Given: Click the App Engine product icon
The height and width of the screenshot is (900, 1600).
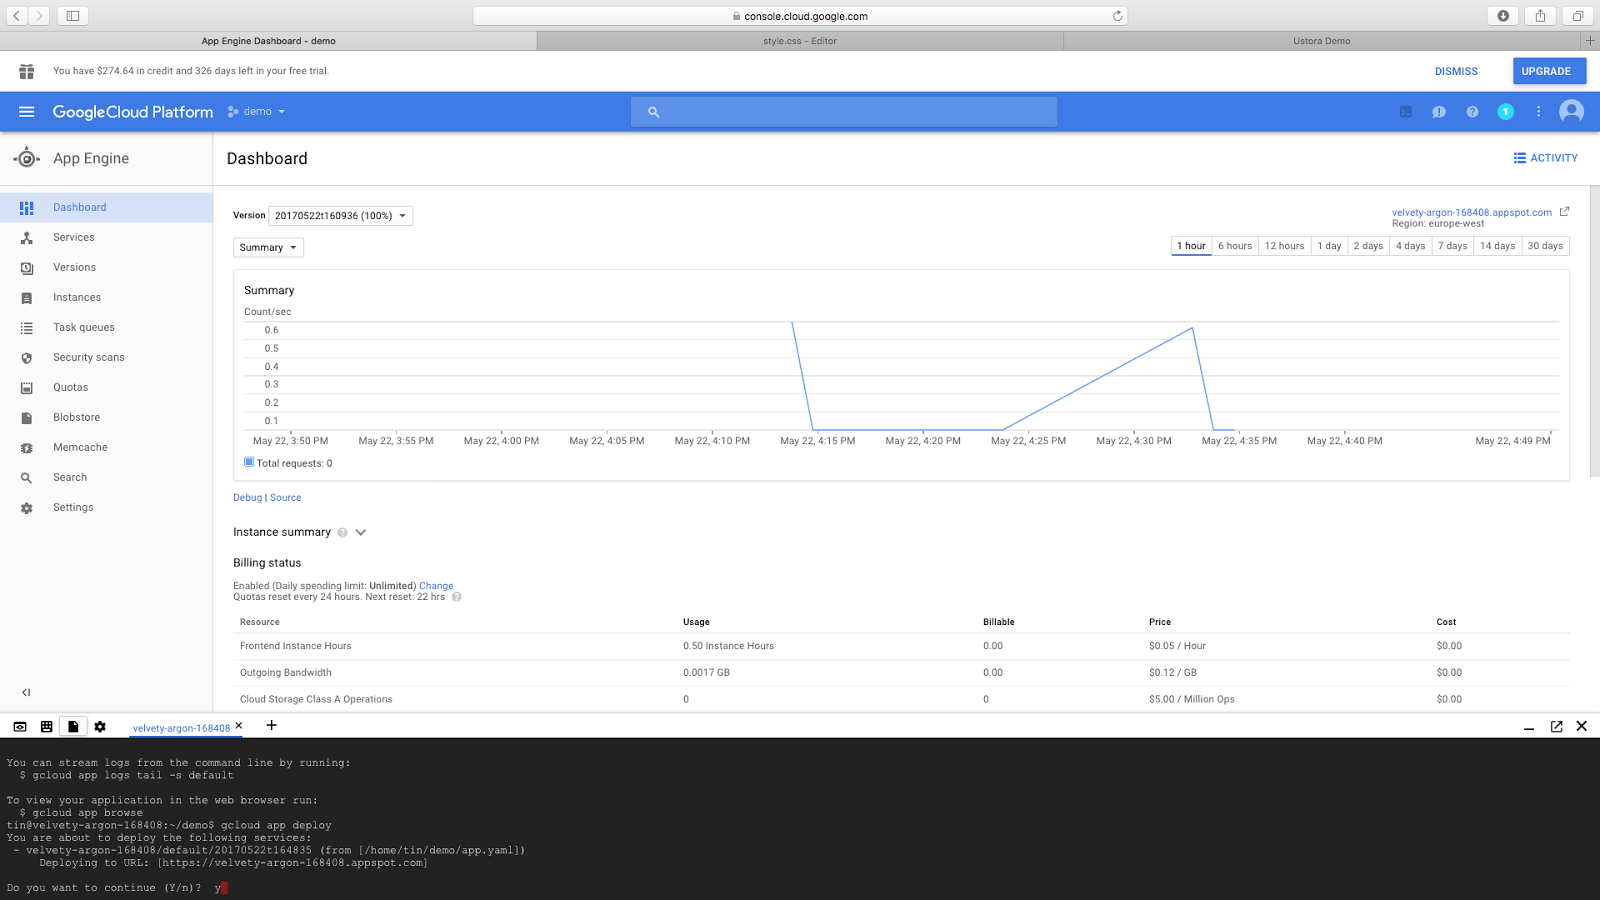Looking at the screenshot, I should 27,158.
